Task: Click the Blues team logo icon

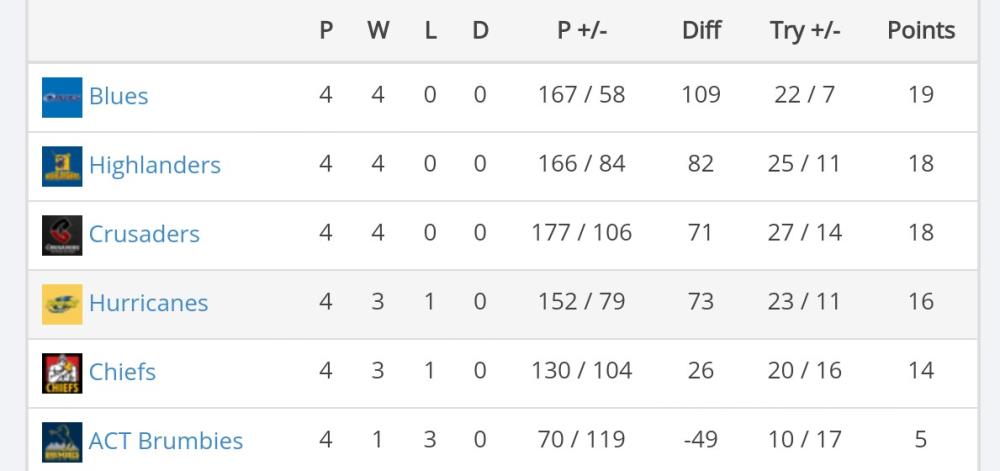Action: coord(62,98)
